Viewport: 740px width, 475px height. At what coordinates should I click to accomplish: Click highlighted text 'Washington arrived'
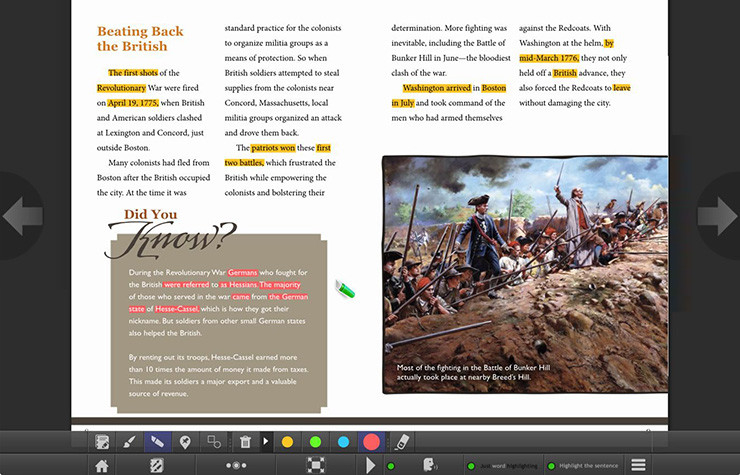tap(437, 88)
